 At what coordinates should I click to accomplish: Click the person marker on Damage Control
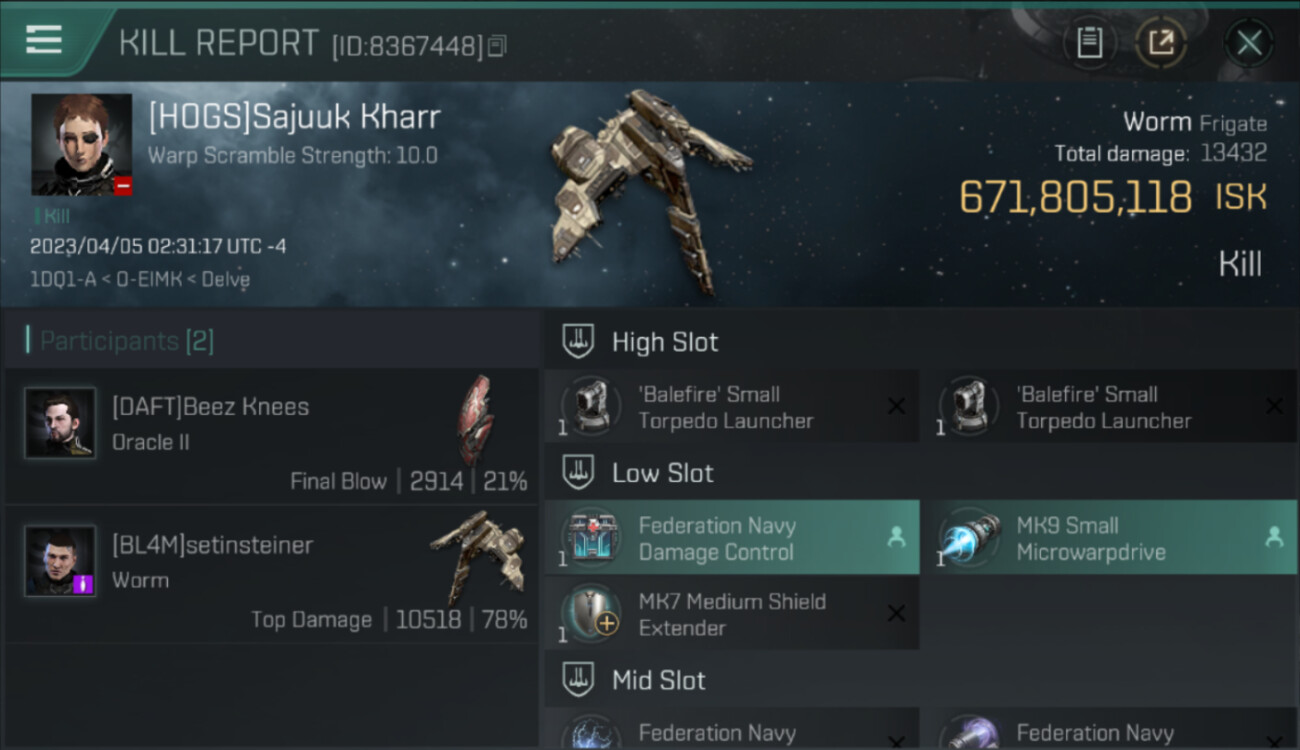coord(896,538)
